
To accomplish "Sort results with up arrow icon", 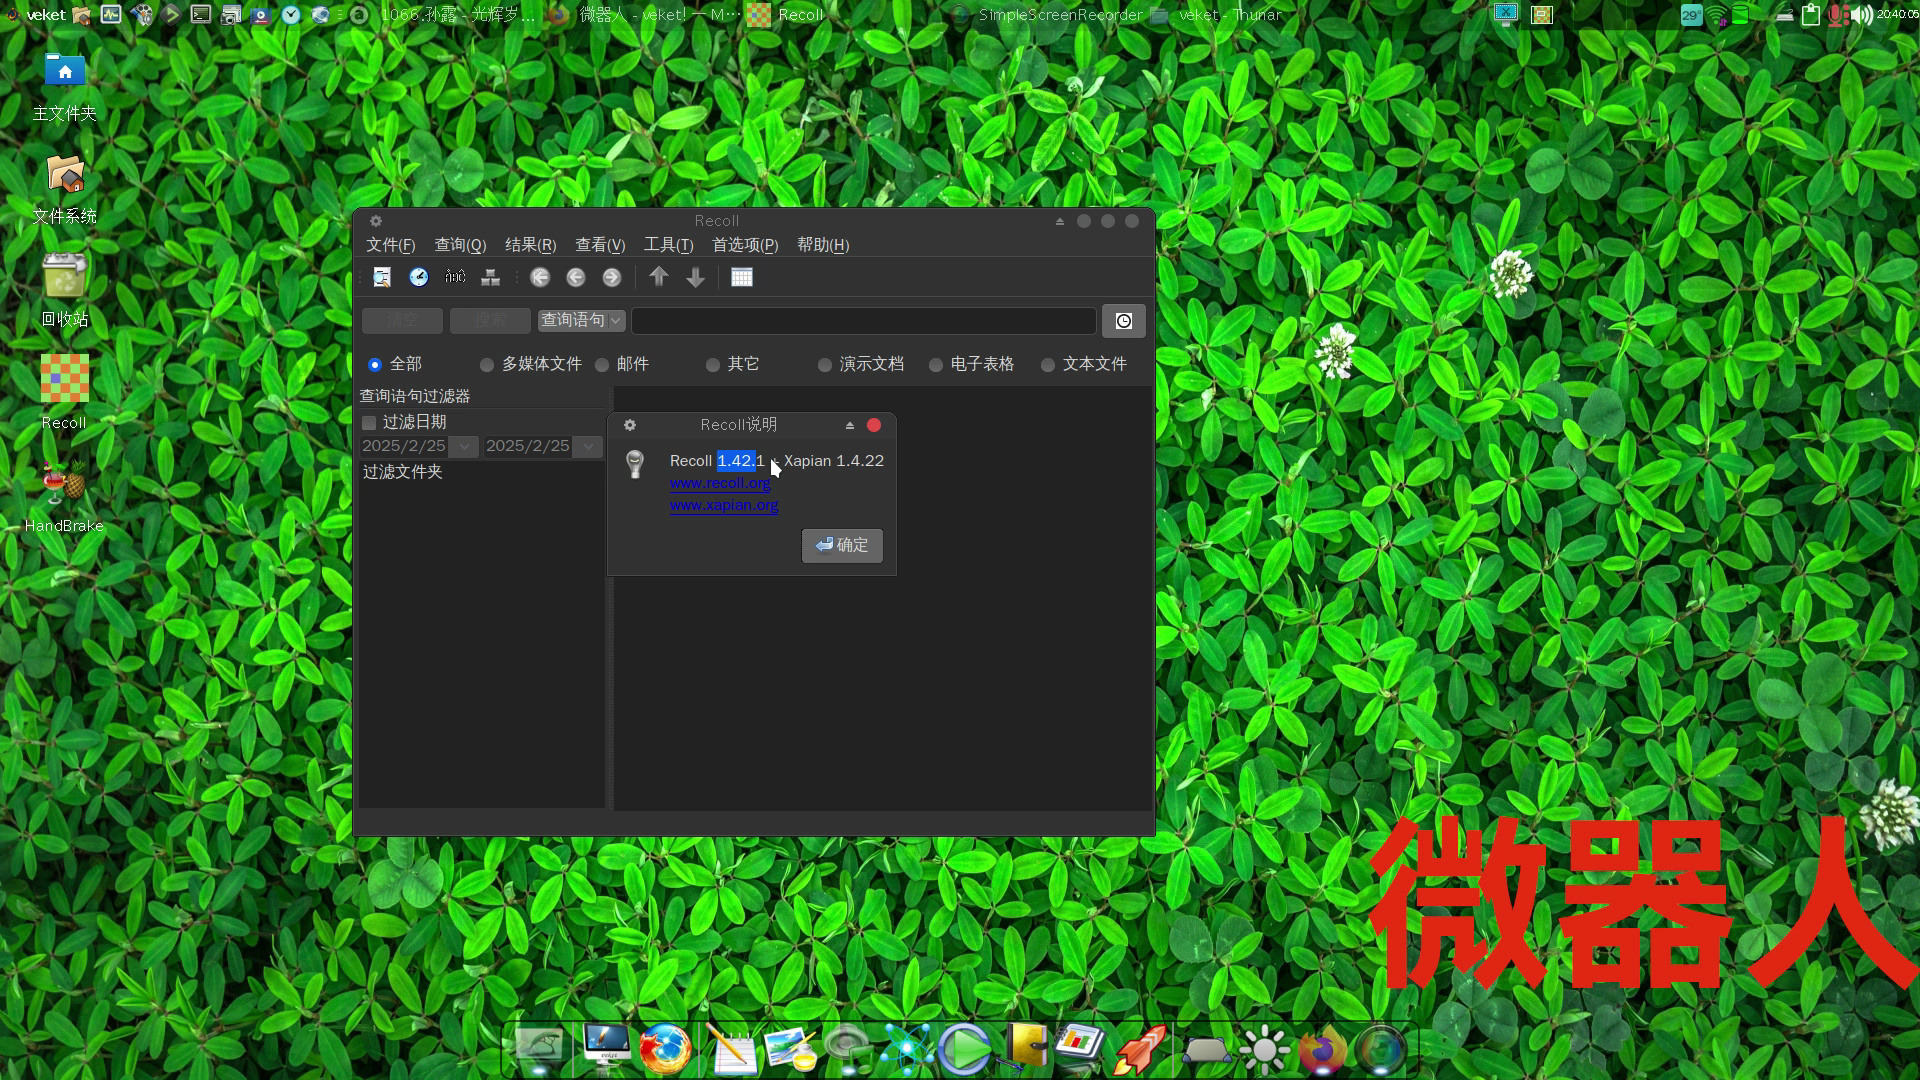I will click(658, 278).
